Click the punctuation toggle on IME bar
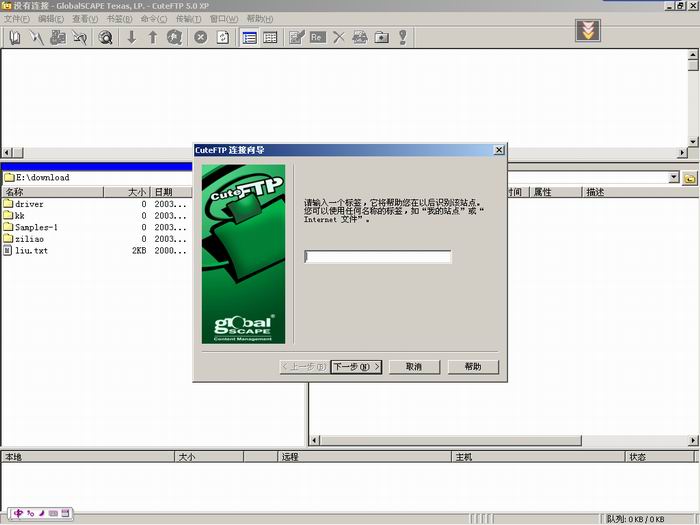The height and width of the screenshot is (525, 700). point(30,513)
